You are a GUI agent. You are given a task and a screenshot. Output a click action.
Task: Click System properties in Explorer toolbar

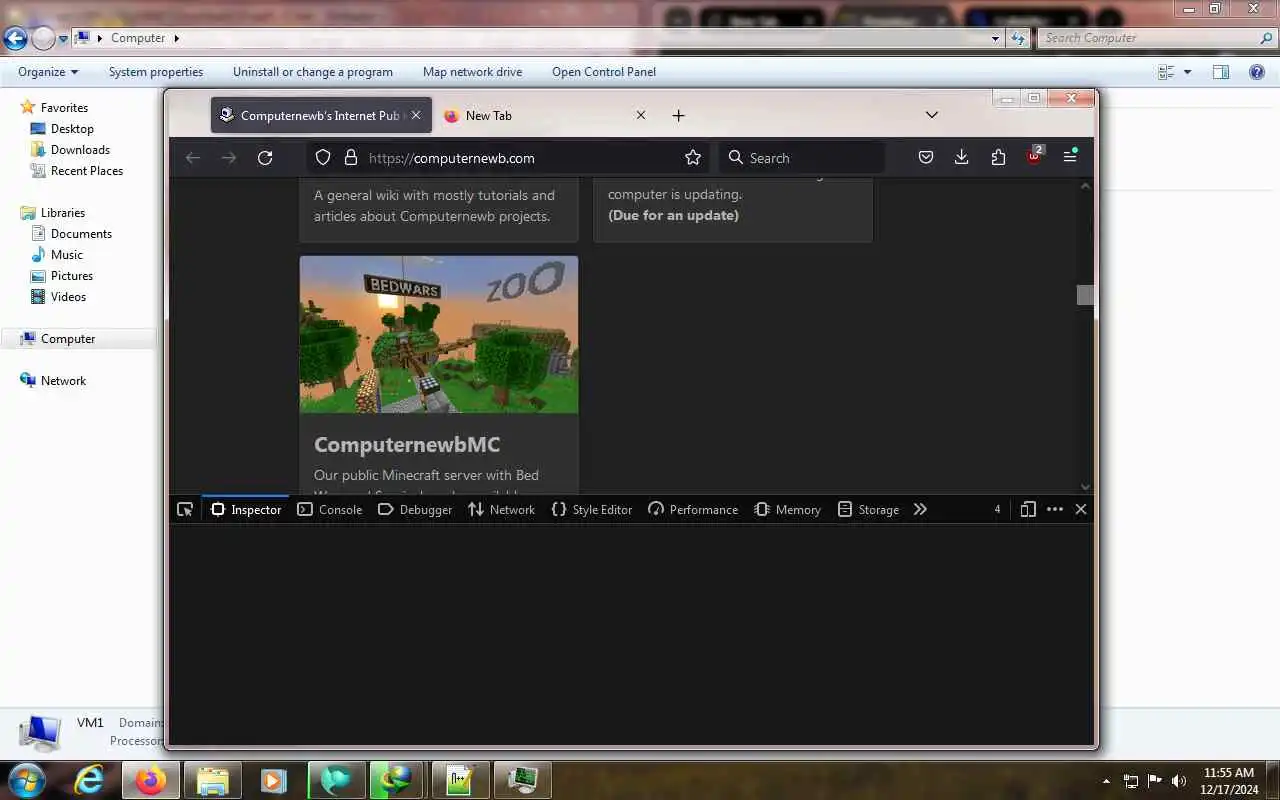156,72
